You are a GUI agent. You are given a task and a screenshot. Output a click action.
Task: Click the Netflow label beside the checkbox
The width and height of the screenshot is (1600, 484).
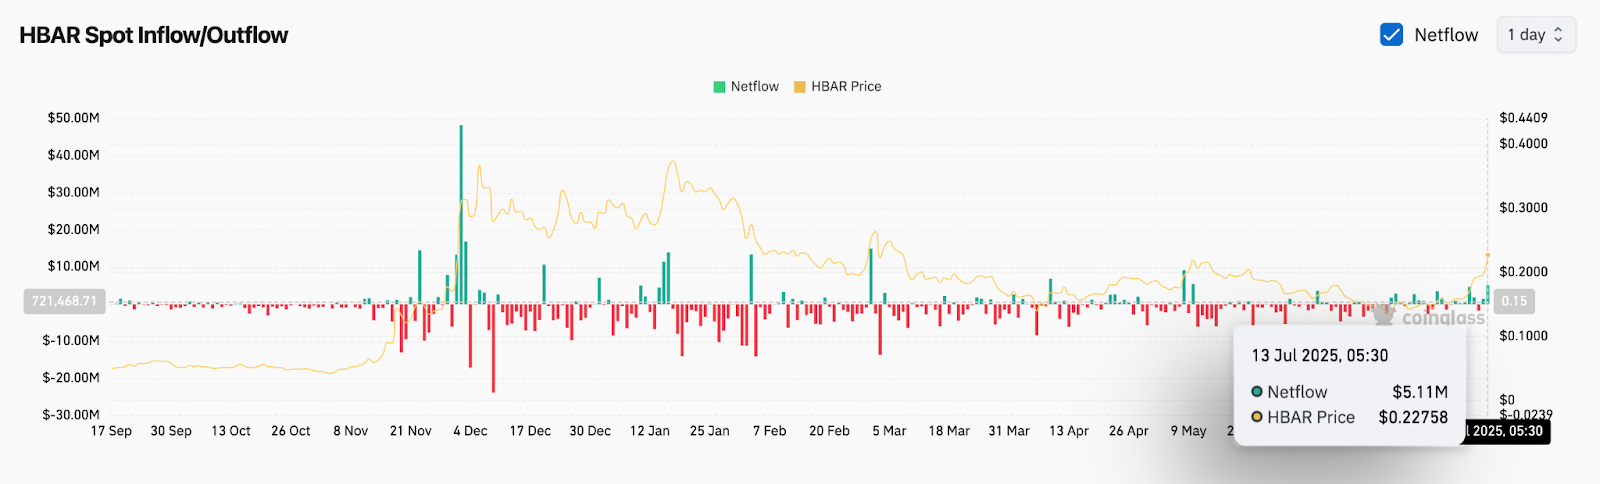1446,35
